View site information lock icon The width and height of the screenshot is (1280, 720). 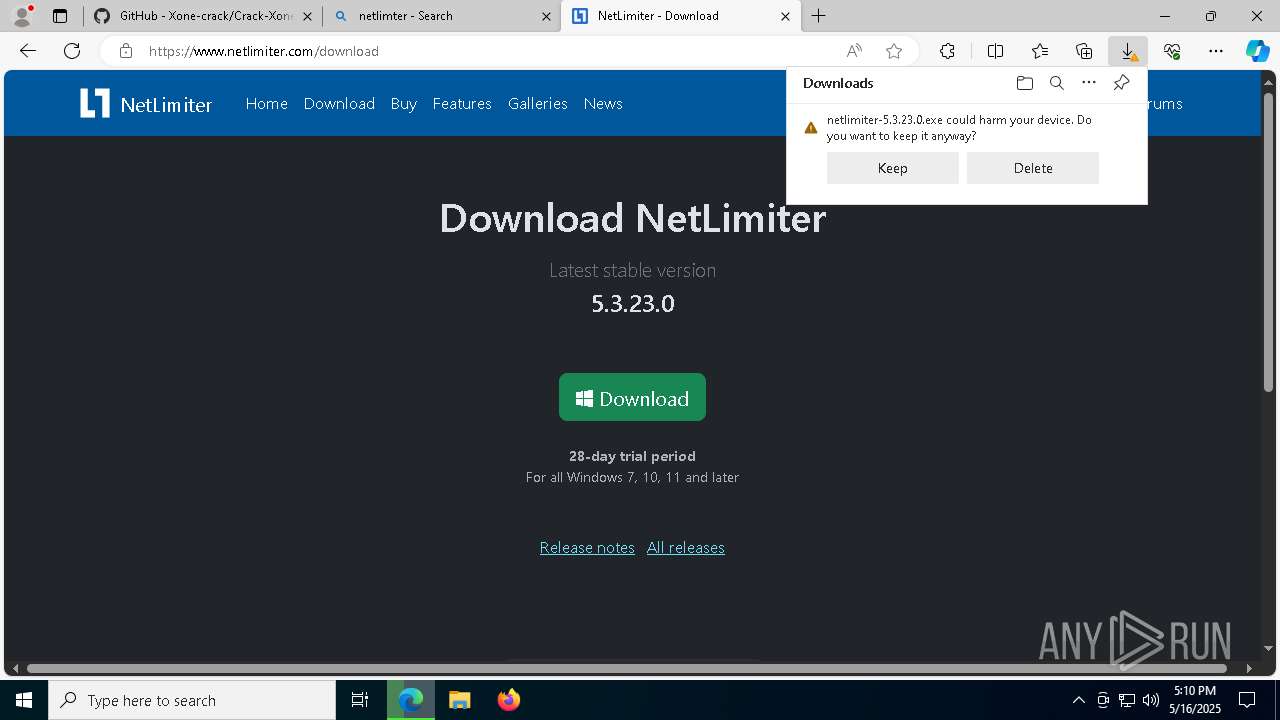coord(126,51)
